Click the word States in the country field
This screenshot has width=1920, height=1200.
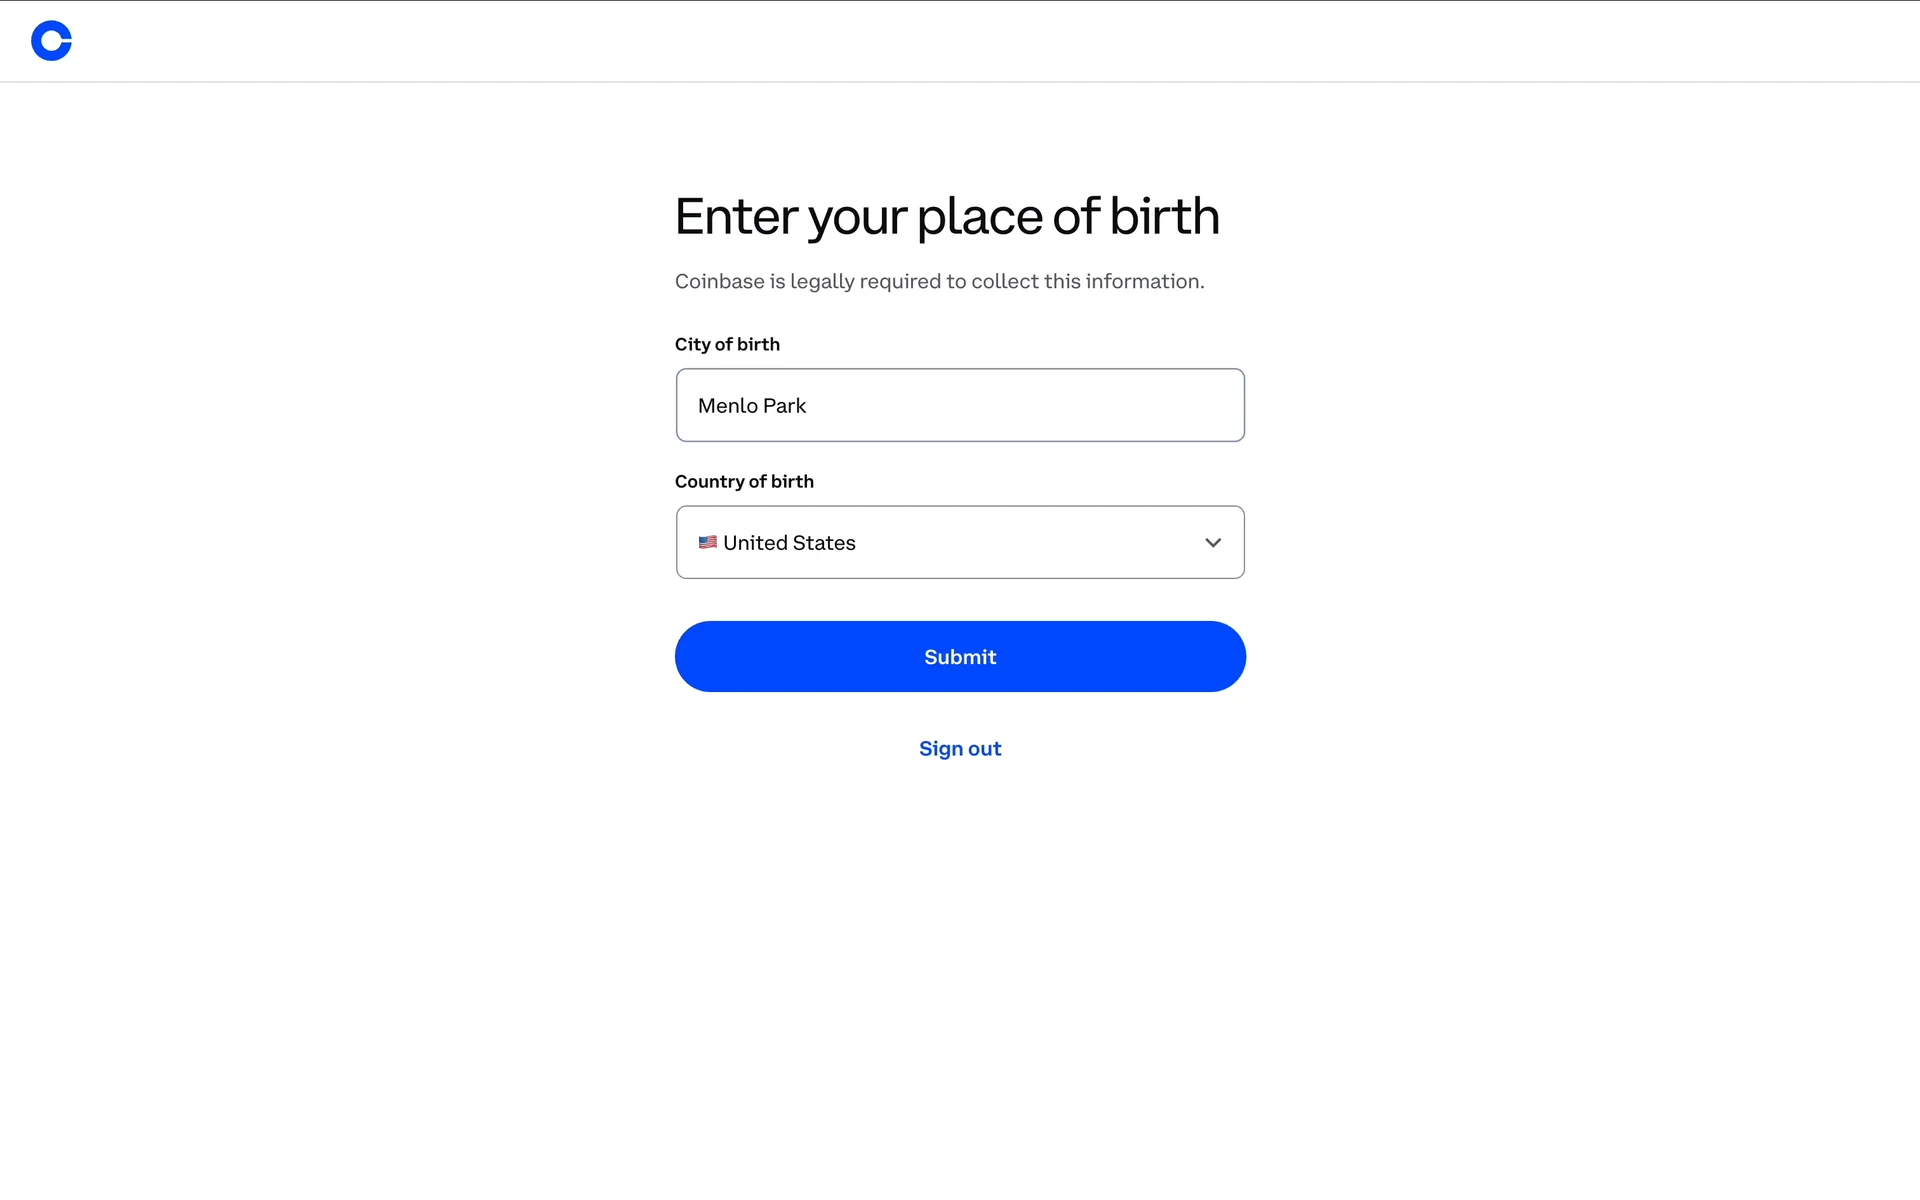tap(824, 543)
